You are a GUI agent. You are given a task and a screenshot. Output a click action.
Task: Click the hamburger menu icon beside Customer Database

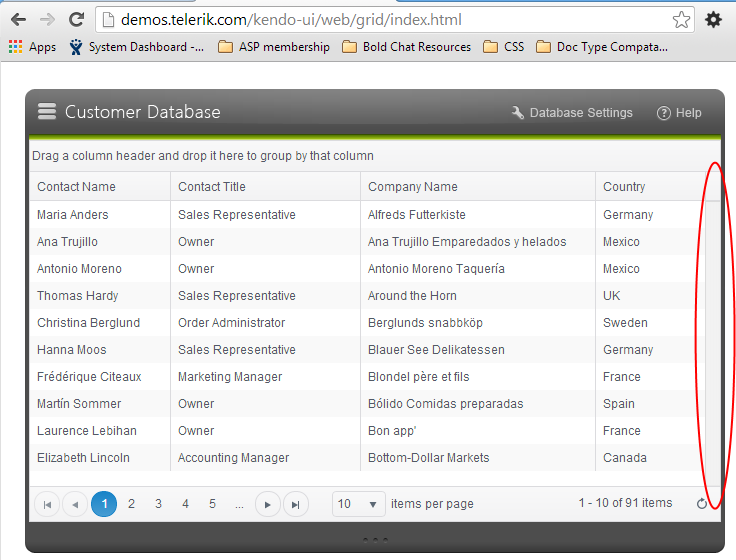tap(47, 112)
